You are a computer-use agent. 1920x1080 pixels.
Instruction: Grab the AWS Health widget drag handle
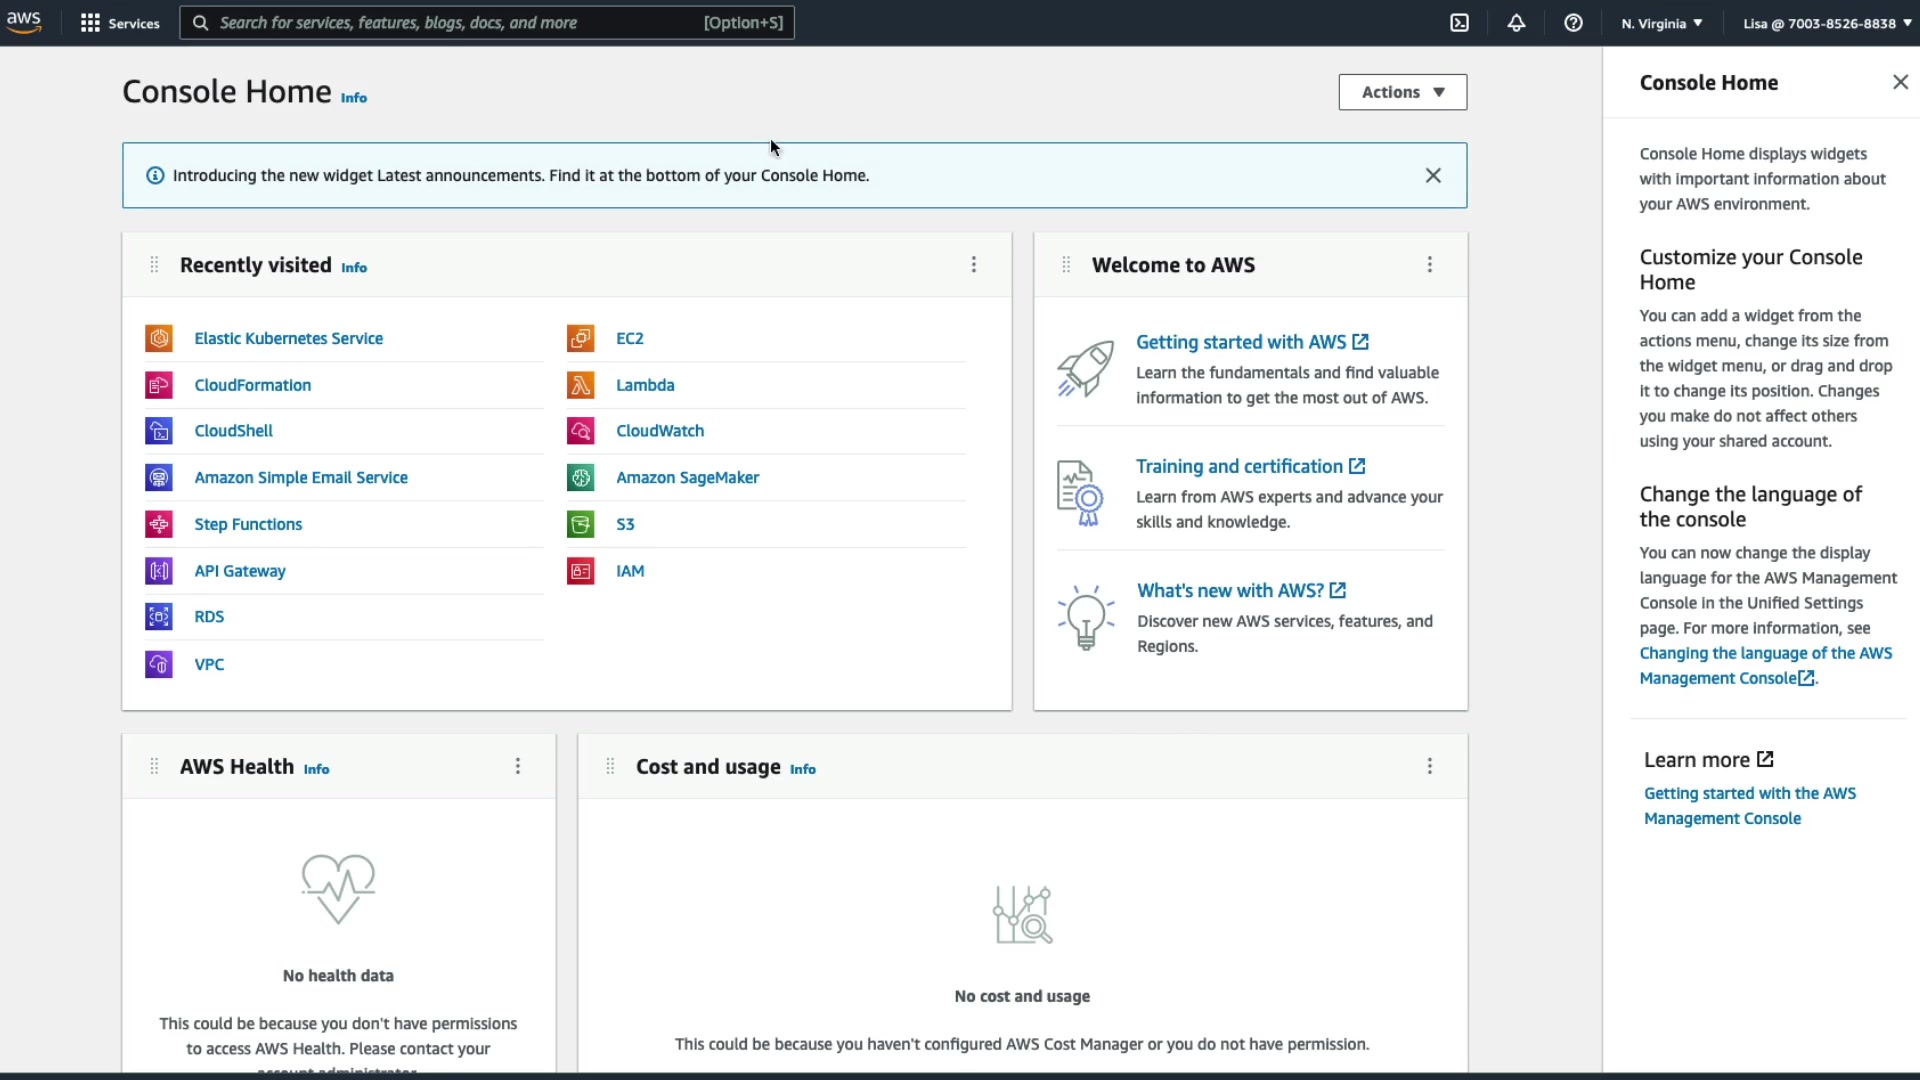point(154,766)
